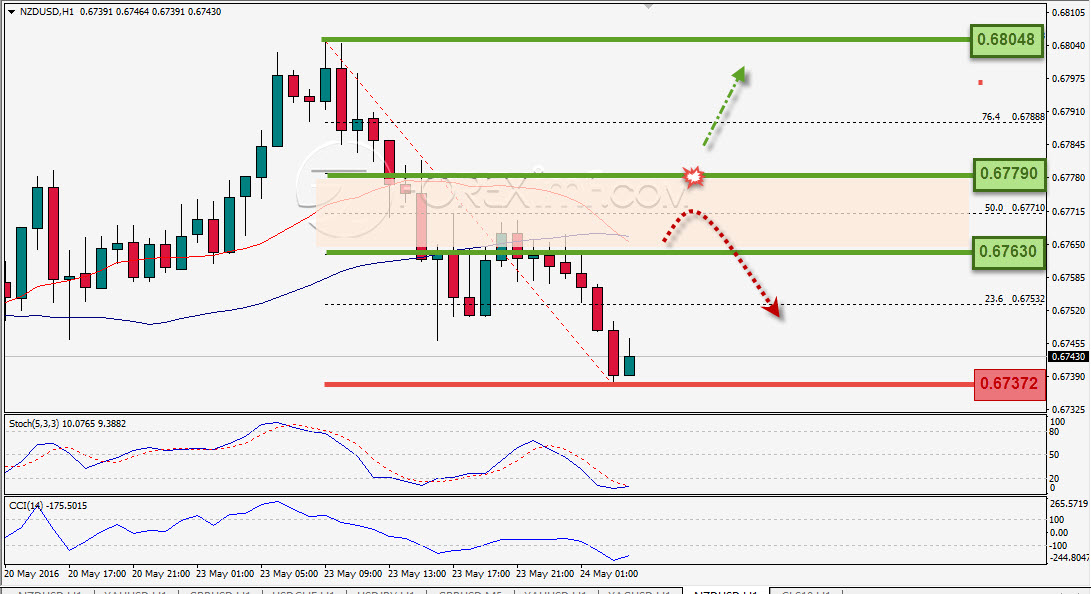Switch to the USDJPY,H1 chart tab
1091x594 pixels.
(385, 592)
